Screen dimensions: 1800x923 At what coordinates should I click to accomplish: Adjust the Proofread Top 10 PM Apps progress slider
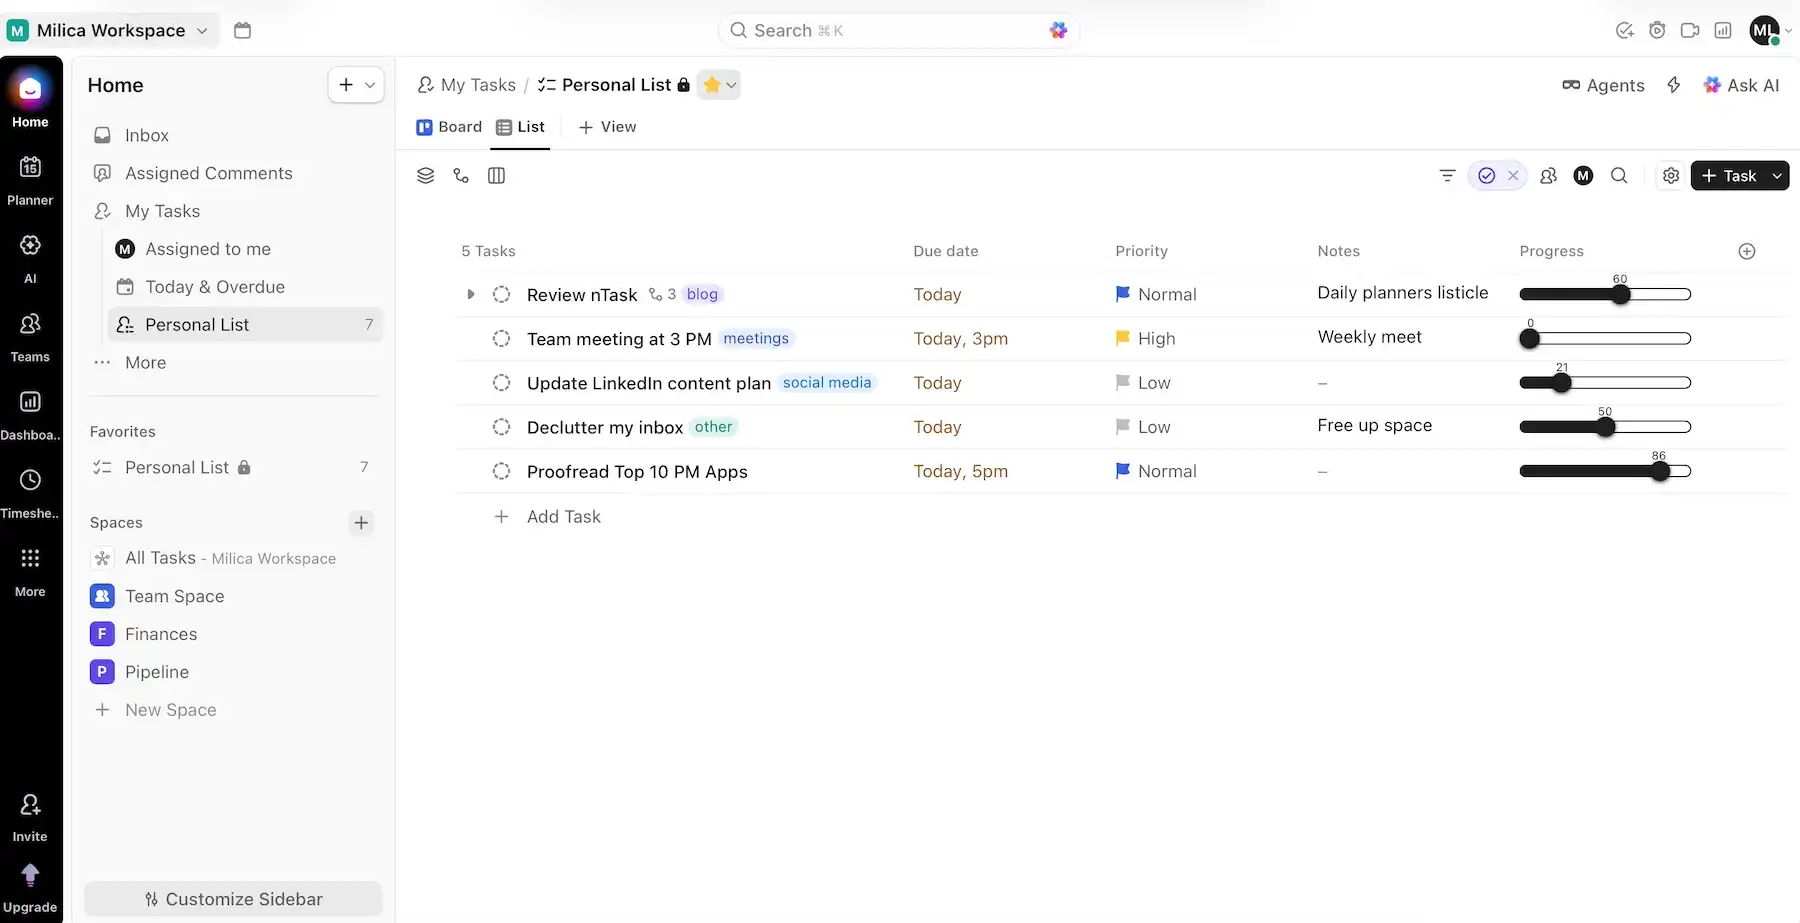coord(1660,471)
